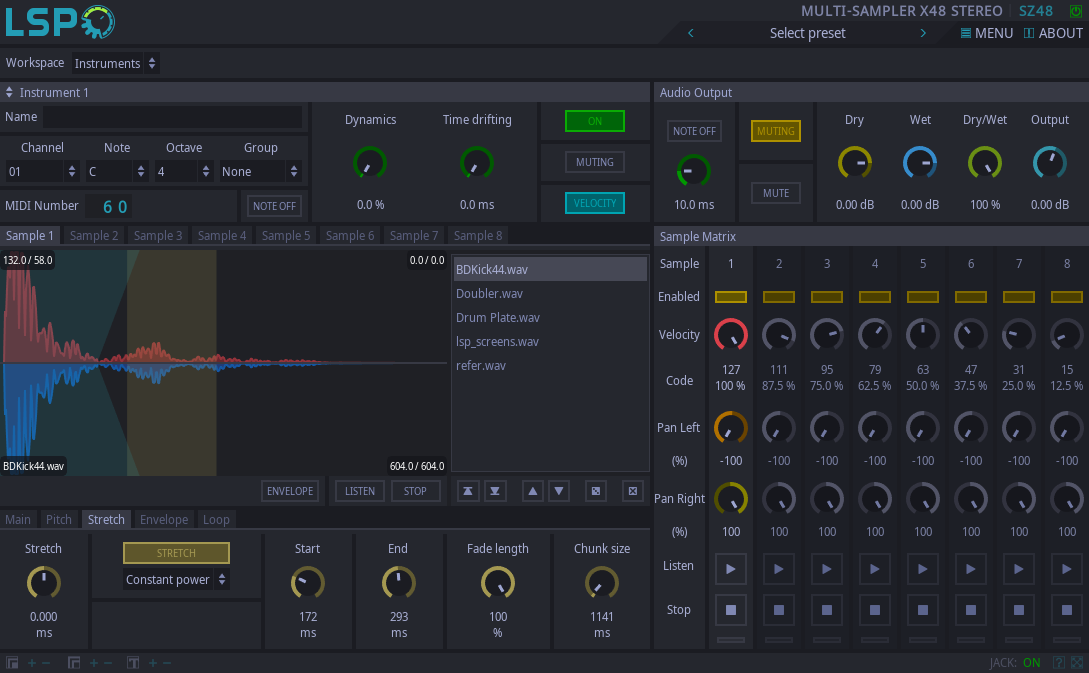Open the Group dropdown set to None
The height and width of the screenshot is (673, 1089).
click(260, 171)
